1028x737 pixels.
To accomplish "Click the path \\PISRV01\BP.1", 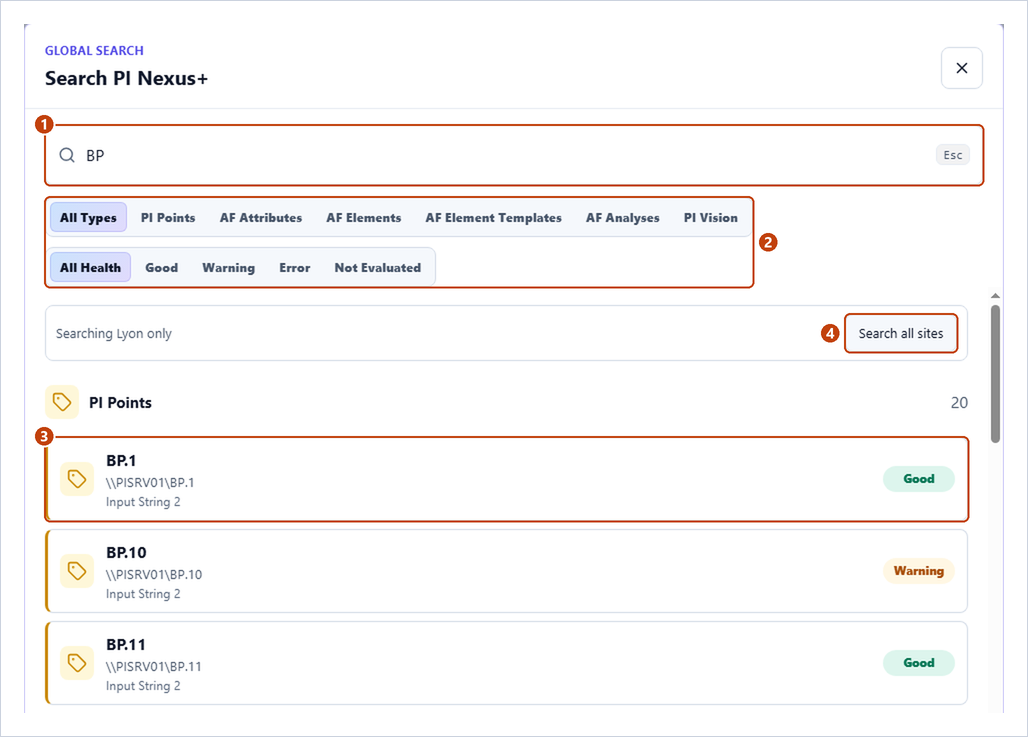I will [150, 483].
